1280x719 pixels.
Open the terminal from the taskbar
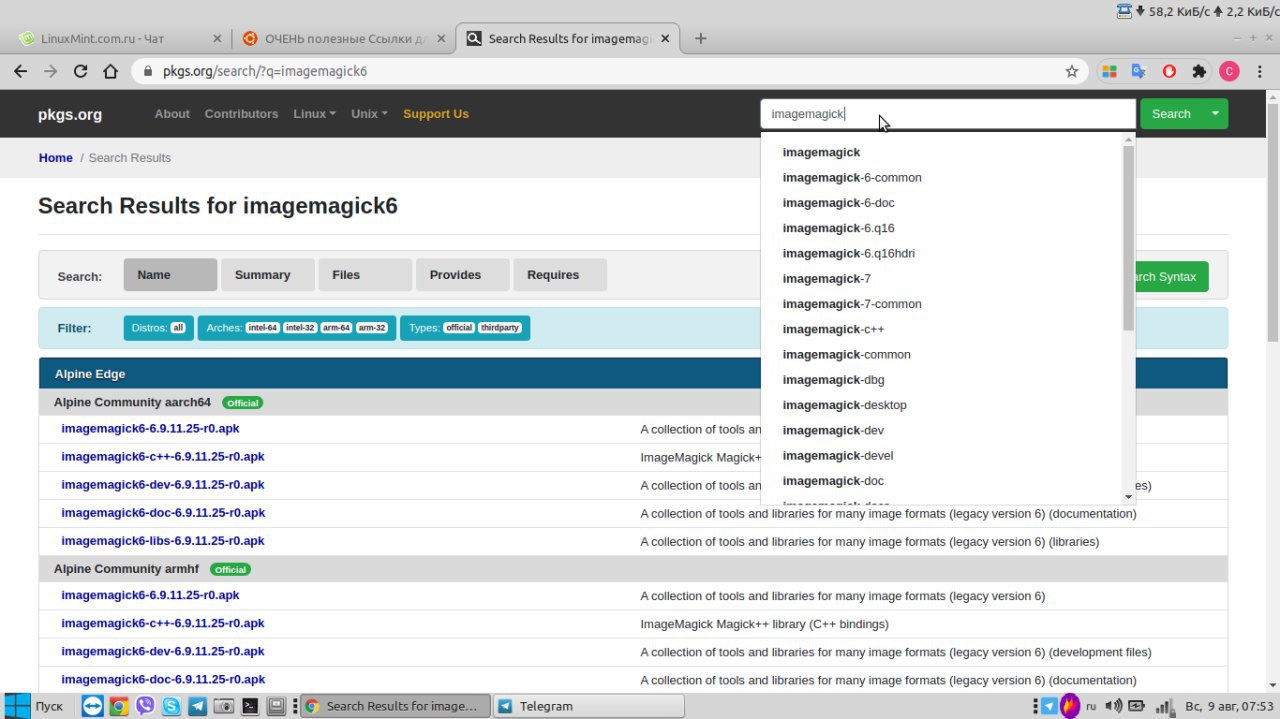pos(250,706)
